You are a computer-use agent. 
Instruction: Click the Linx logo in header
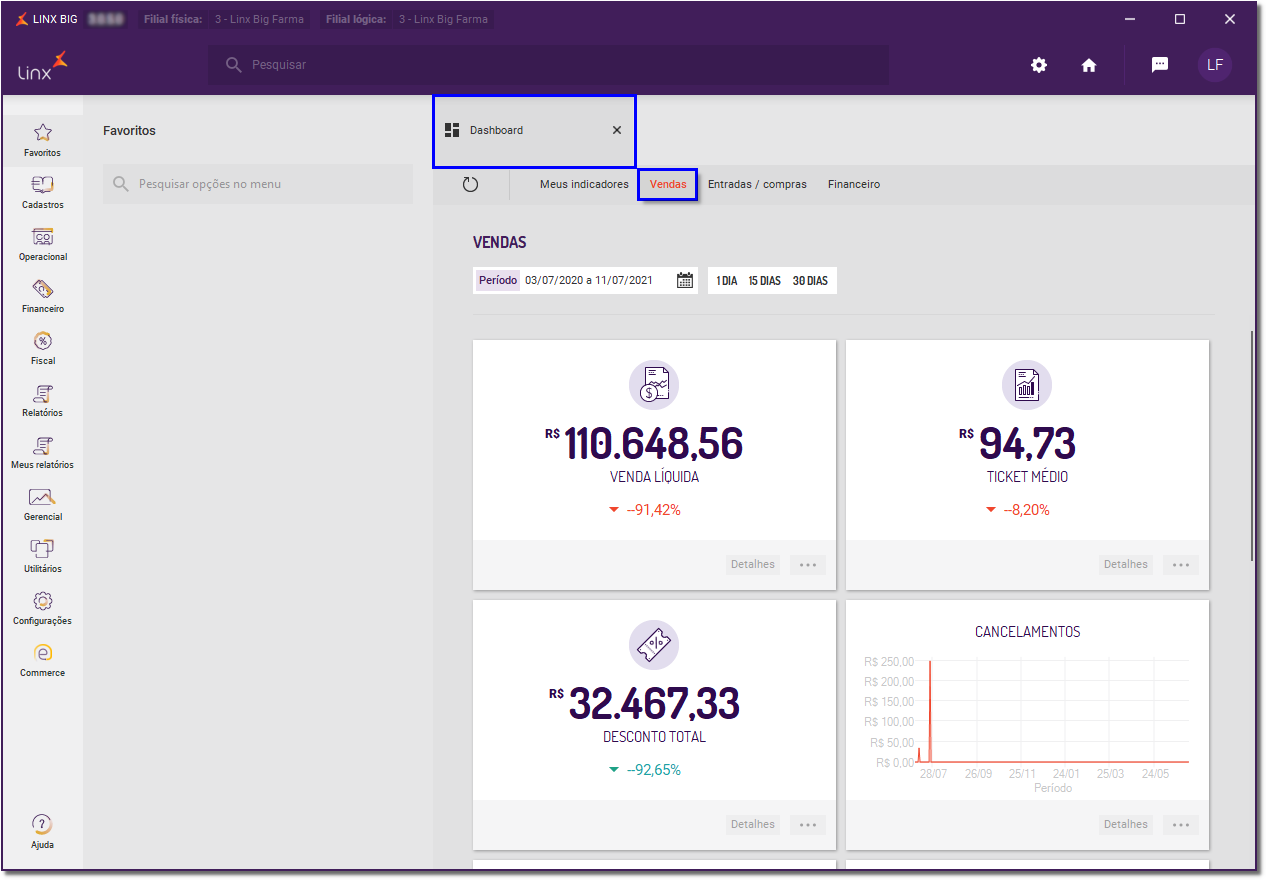tap(43, 65)
